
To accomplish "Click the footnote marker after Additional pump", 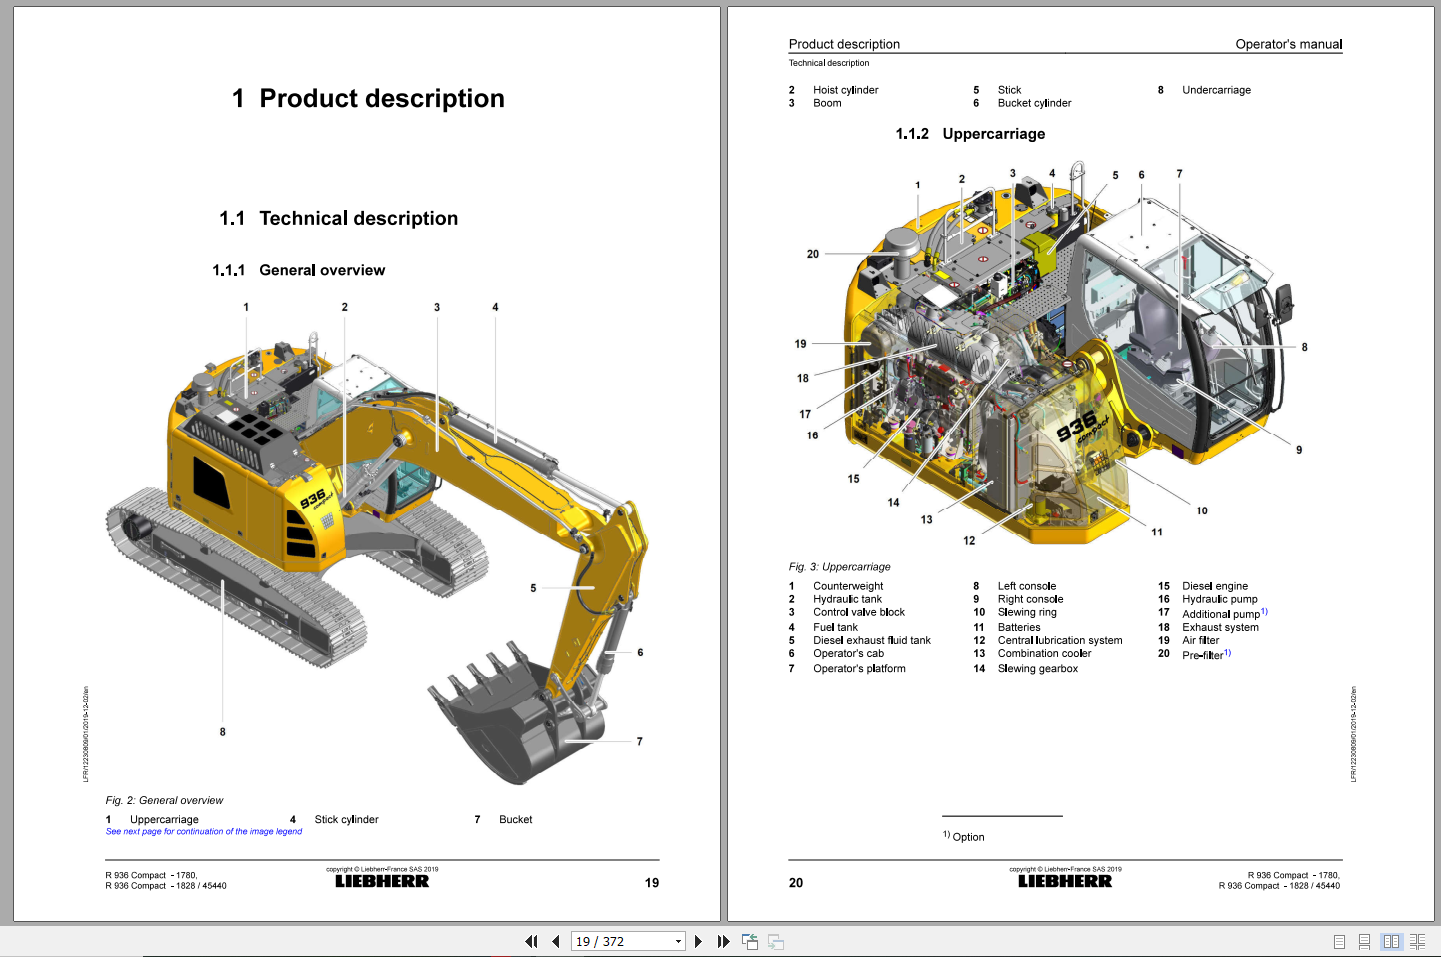I will (1264, 611).
